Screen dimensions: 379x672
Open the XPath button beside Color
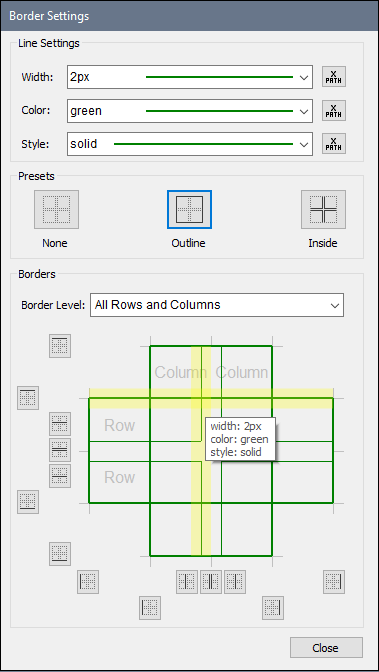(x=334, y=111)
